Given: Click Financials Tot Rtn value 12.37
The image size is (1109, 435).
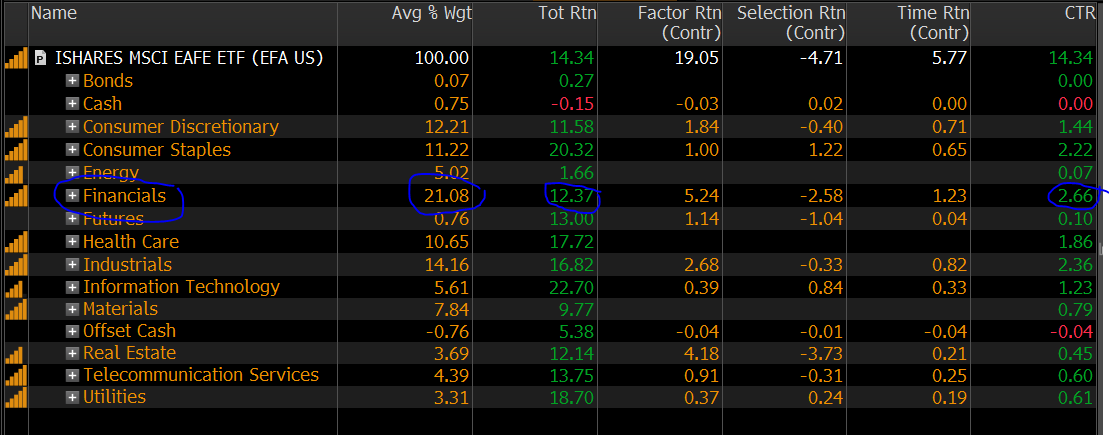Looking at the screenshot, I should [571, 196].
